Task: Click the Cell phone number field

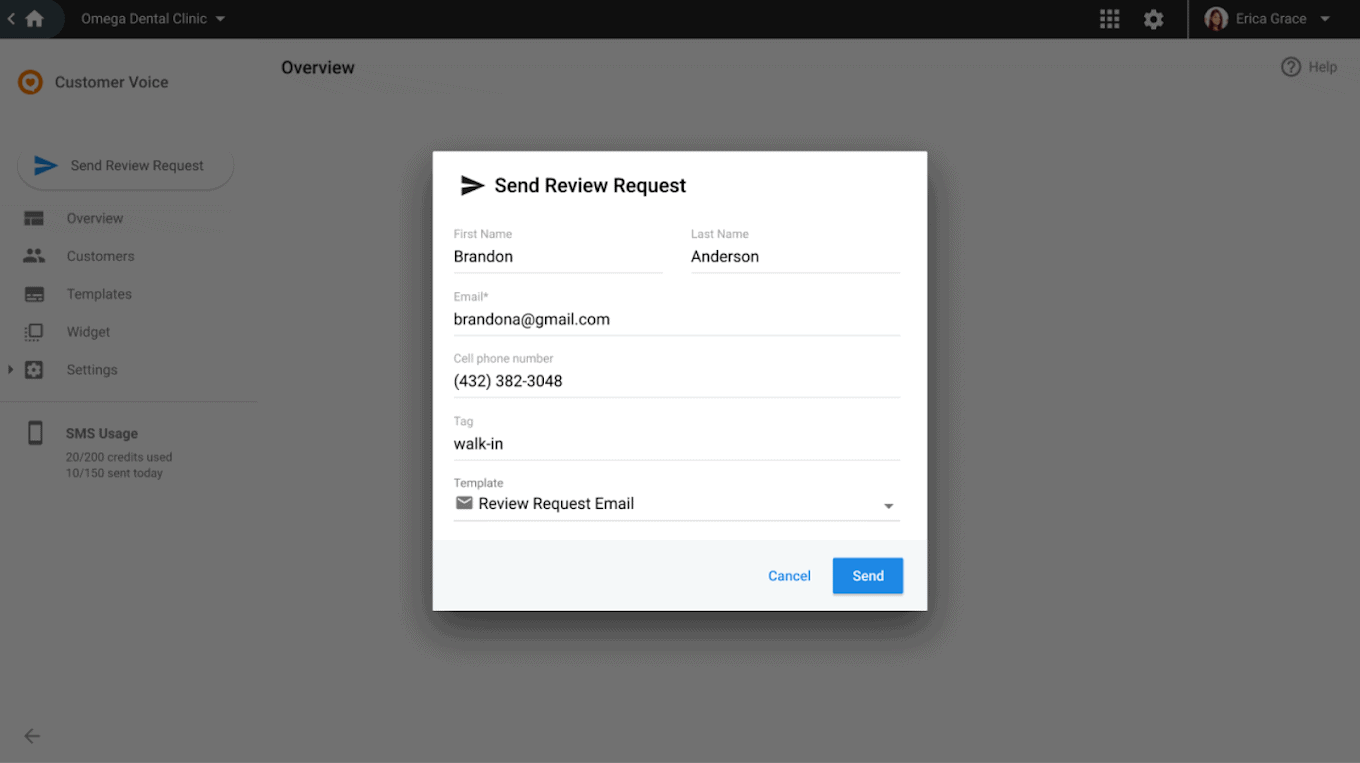Action: point(676,381)
